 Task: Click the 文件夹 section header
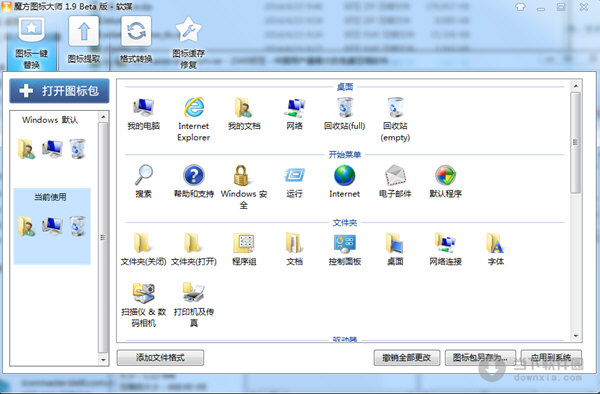(345, 222)
